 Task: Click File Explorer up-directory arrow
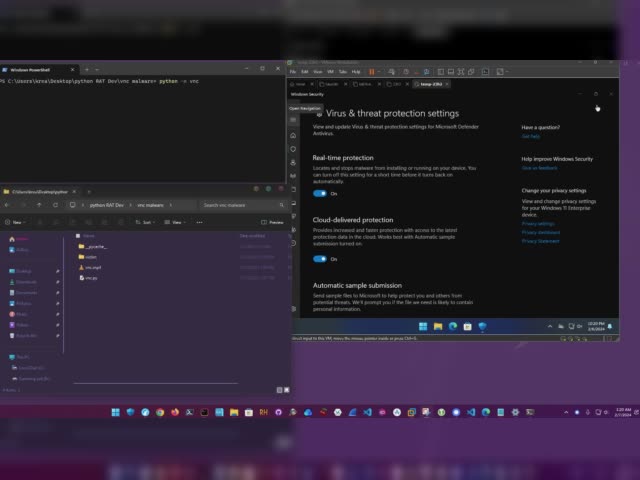coord(39,205)
